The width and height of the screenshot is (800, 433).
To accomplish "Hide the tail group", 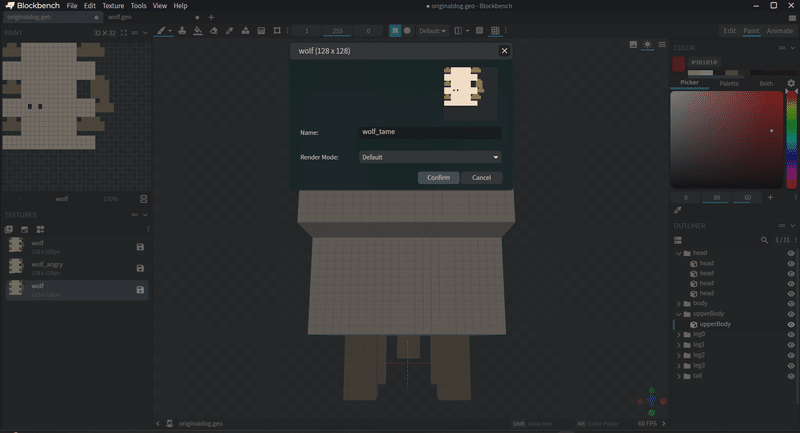I will (791, 376).
